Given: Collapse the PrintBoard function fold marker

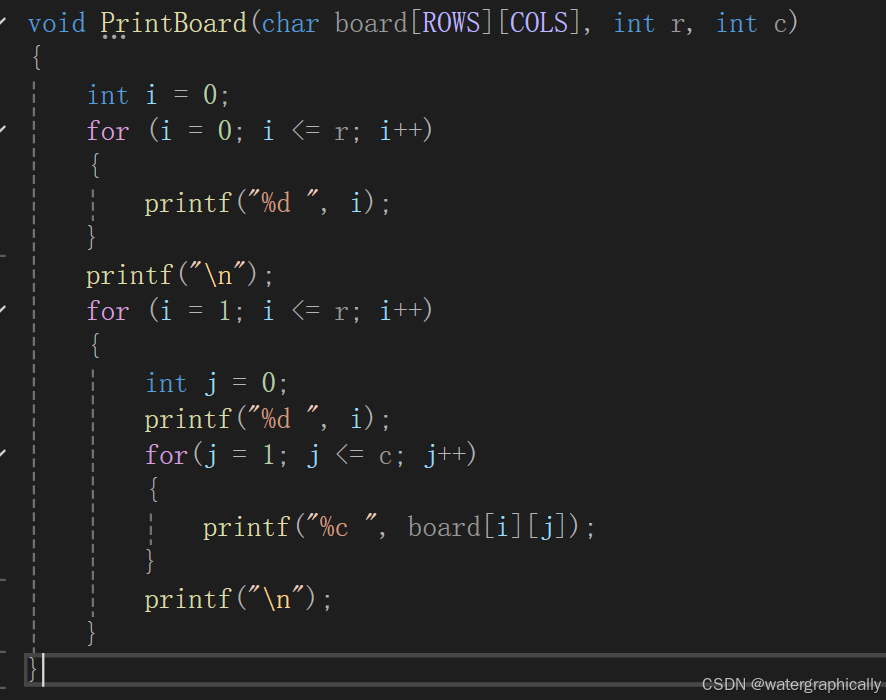Looking at the screenshot, I should coord(3,23).
